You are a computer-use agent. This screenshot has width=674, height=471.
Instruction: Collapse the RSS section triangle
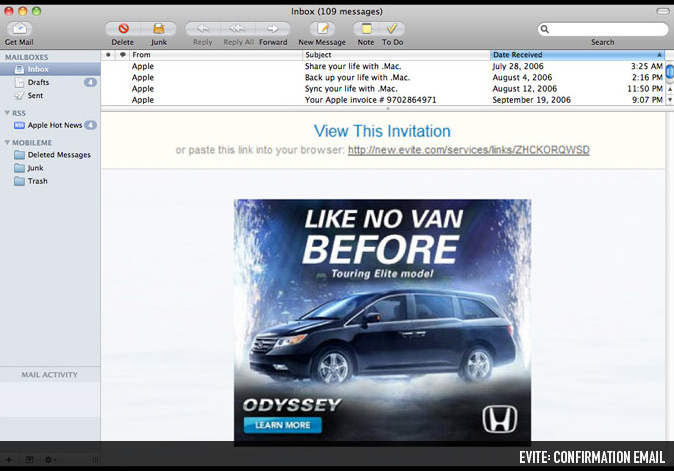pos(7,113)
